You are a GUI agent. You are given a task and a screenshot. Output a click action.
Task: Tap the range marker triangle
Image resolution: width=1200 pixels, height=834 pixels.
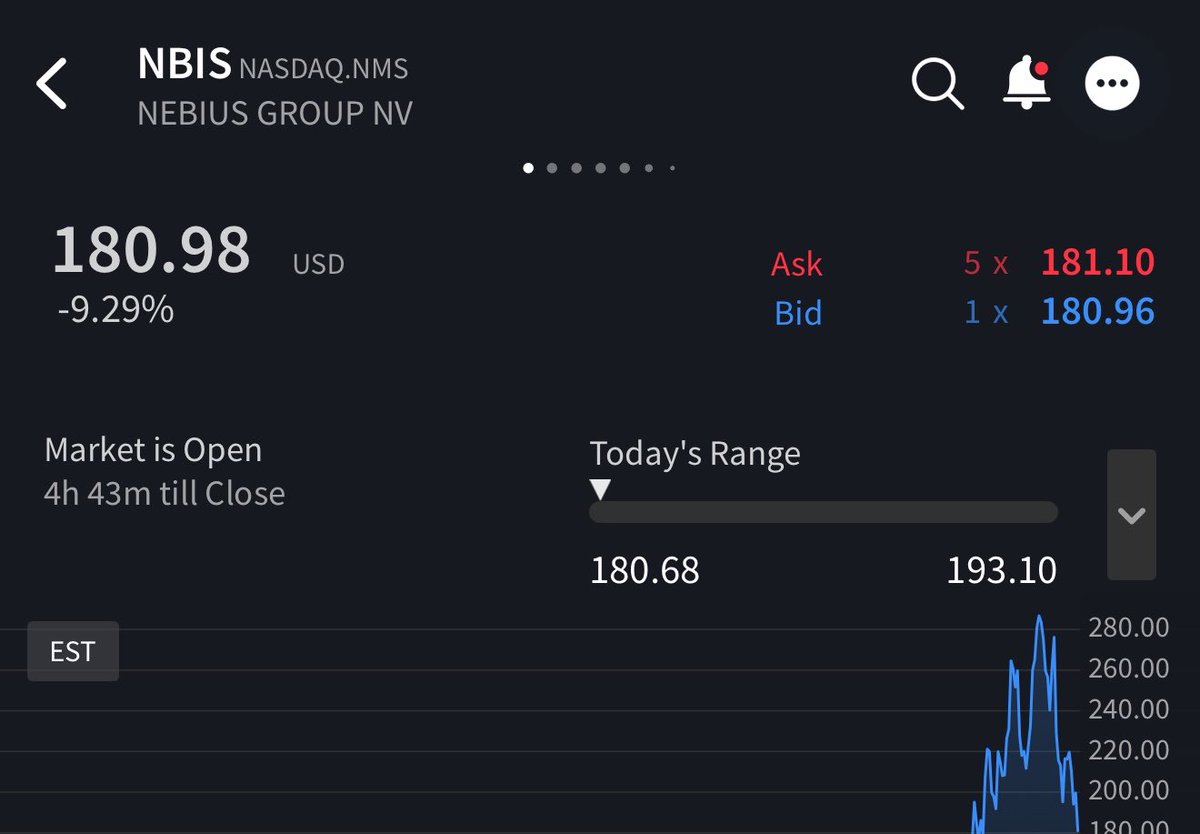coord(600,489)
